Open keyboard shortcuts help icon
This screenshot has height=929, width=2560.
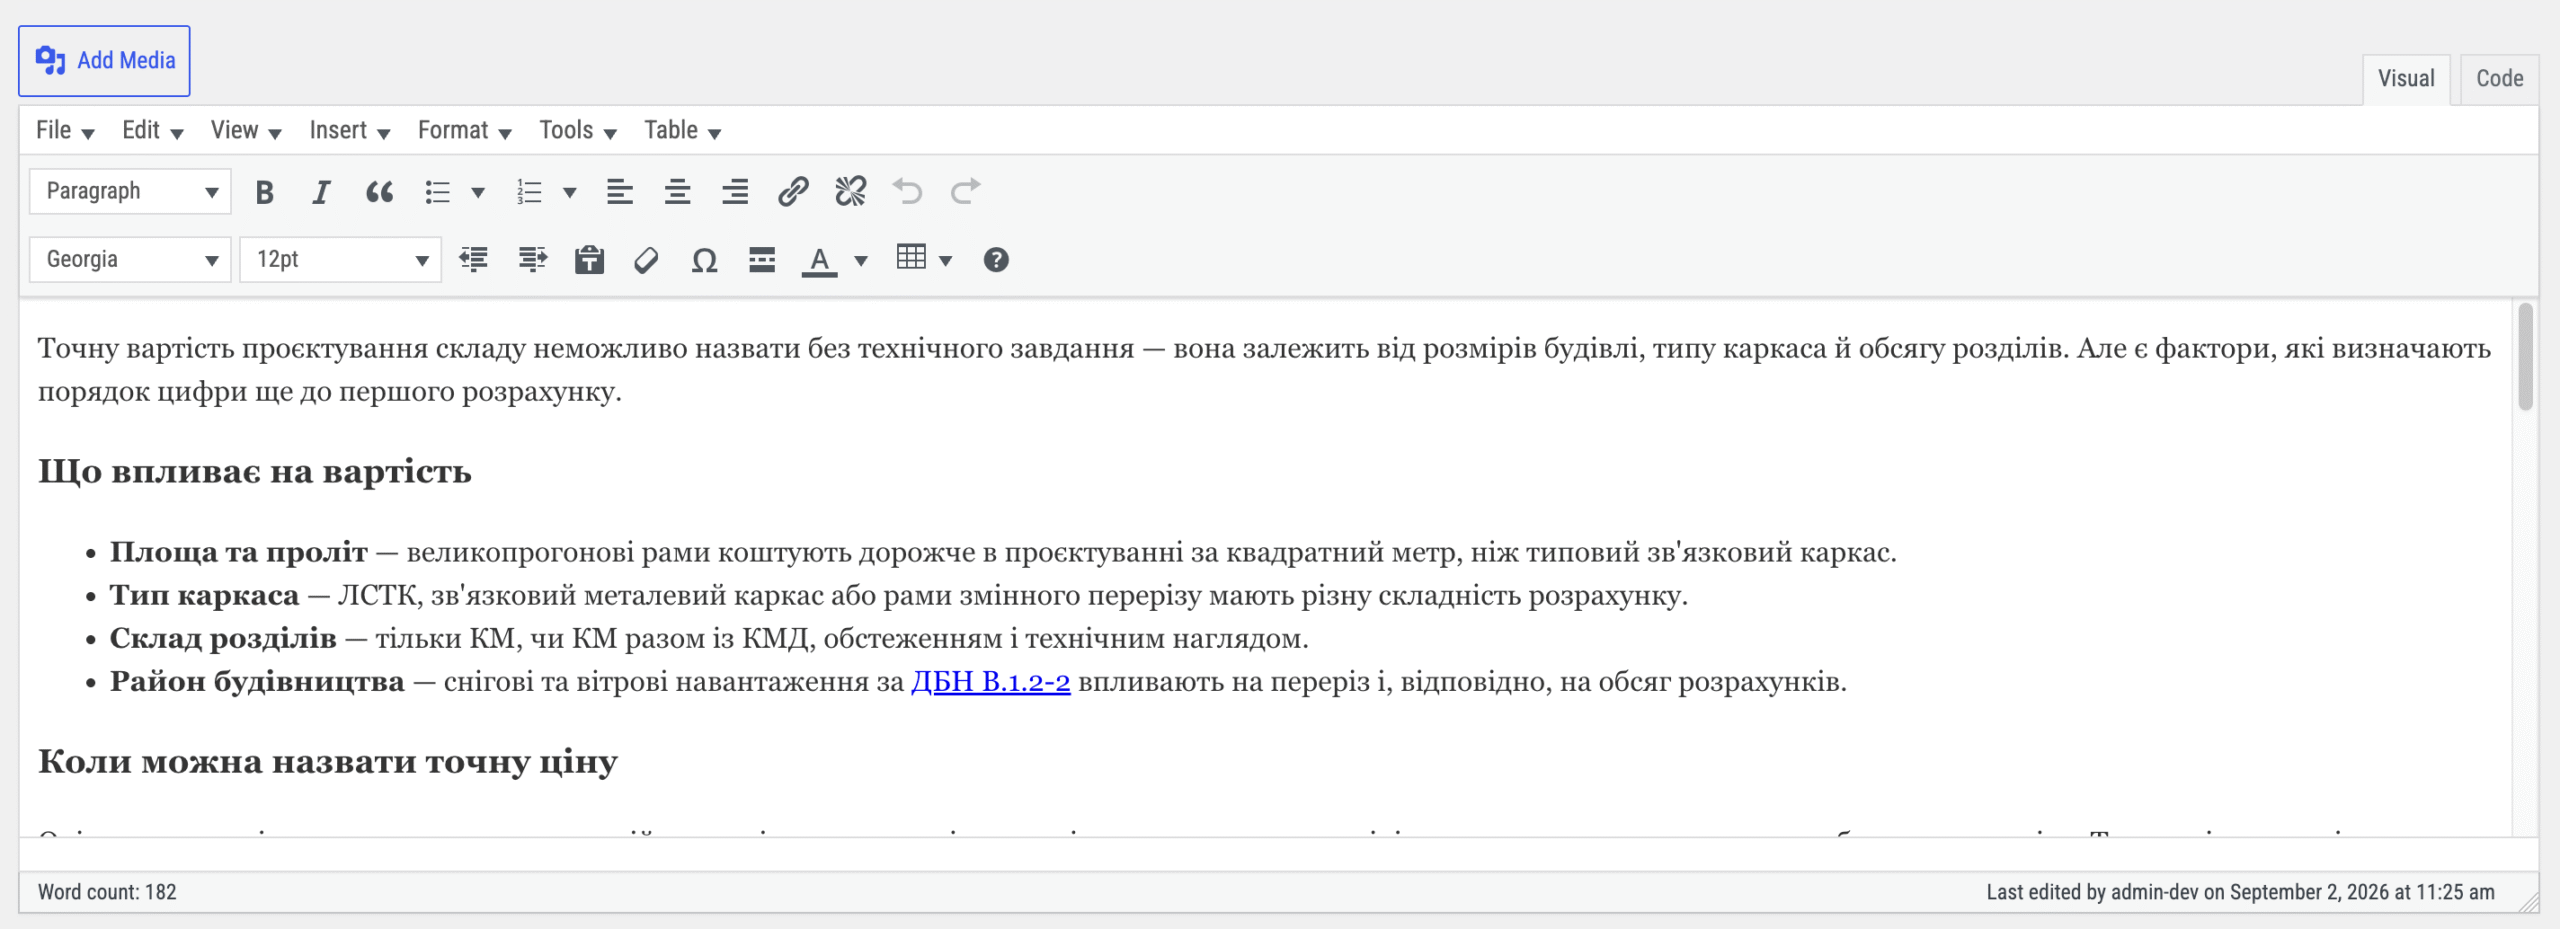coord(996,260)
